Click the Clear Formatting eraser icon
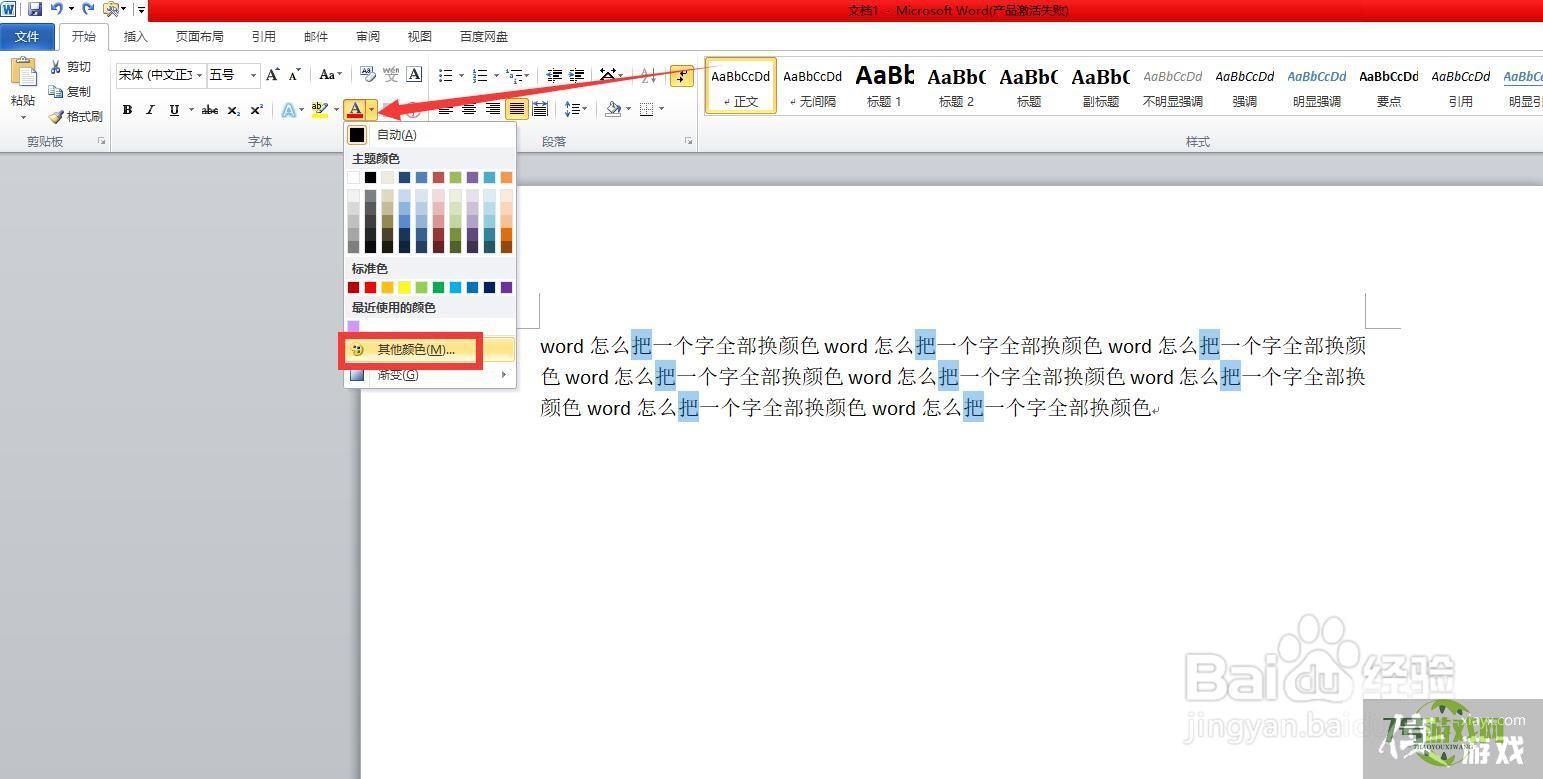The image size is (1543, 779). tap(367, 75)
